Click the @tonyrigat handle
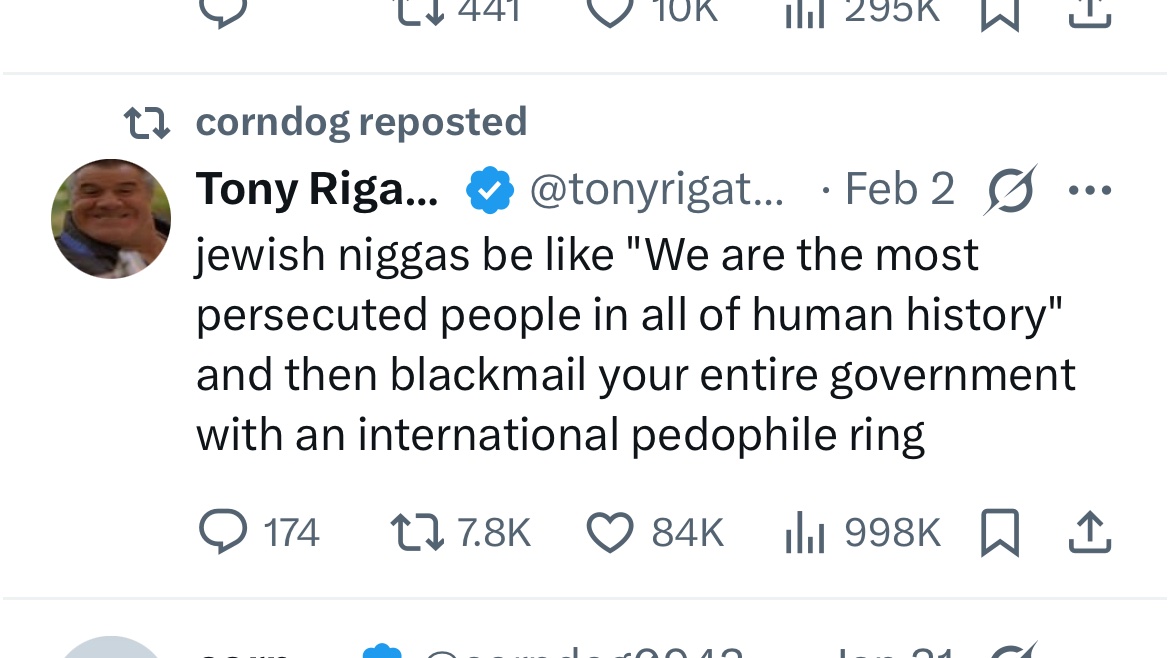This screenshot has height=658, width=1170. [x=656, y=189]
